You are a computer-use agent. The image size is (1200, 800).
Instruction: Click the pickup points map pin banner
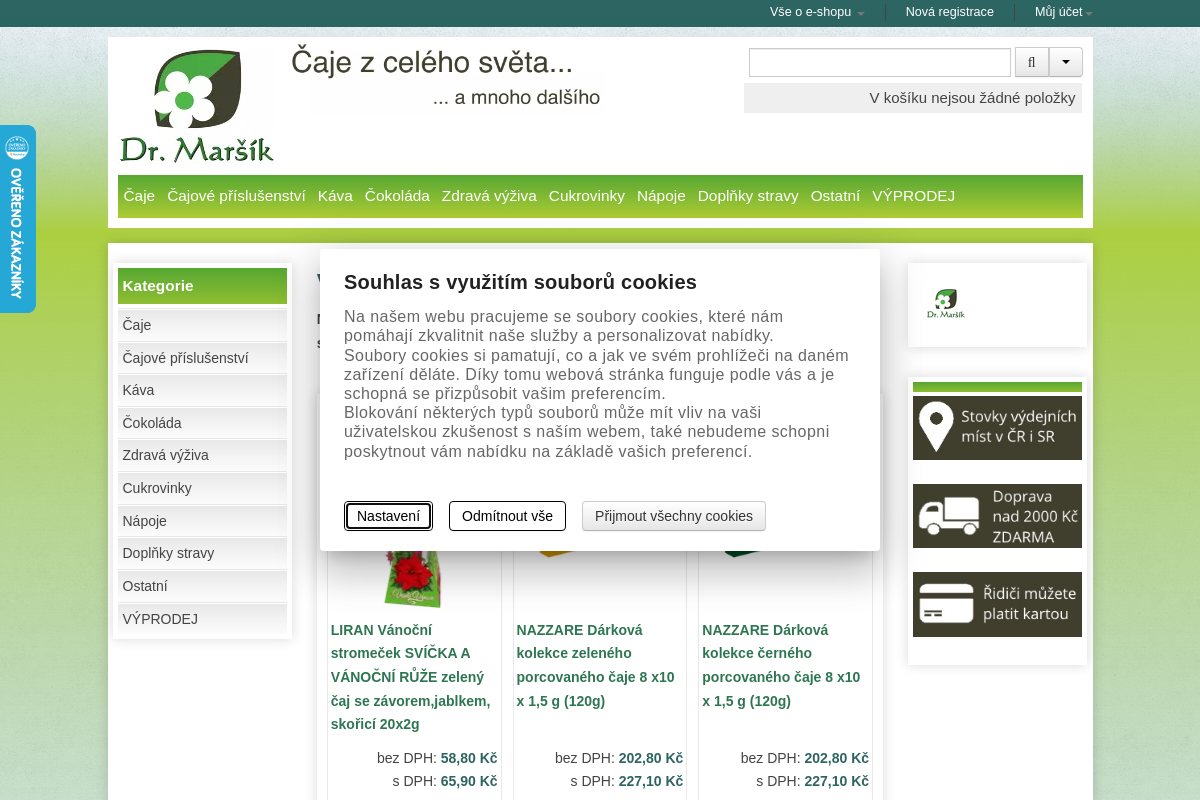coord(997,428)
